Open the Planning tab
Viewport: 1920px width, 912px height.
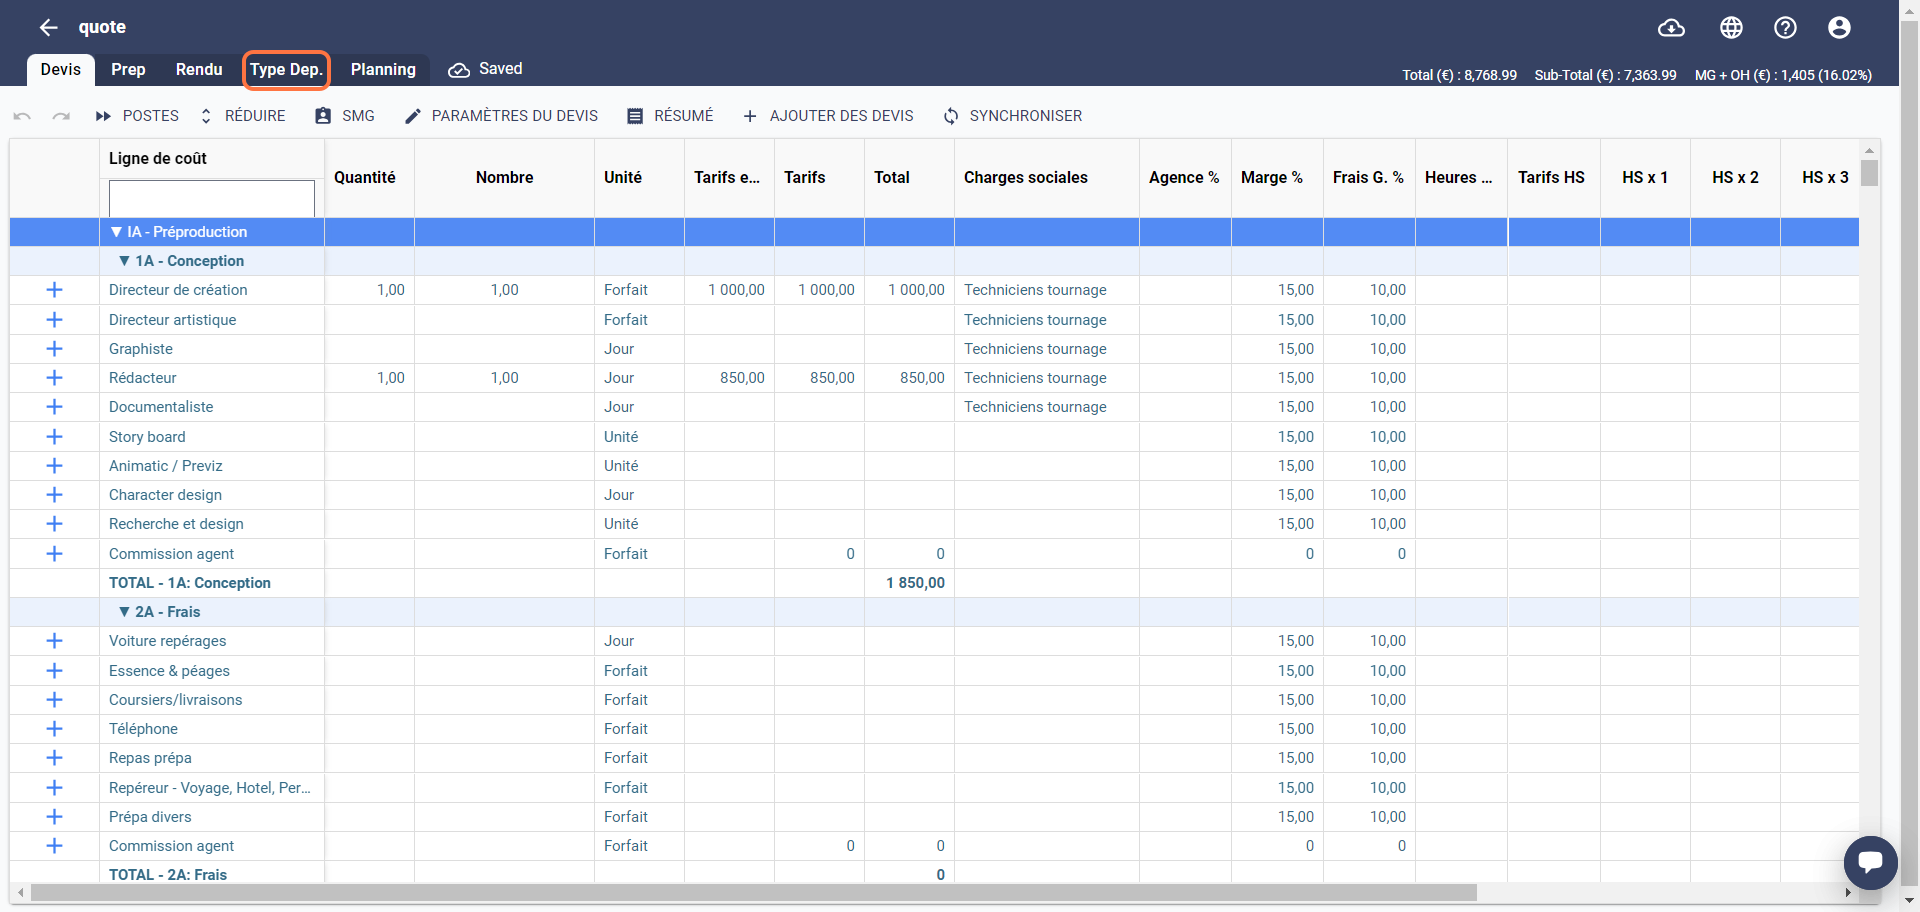pyautogui.click(x=383, y=70)
